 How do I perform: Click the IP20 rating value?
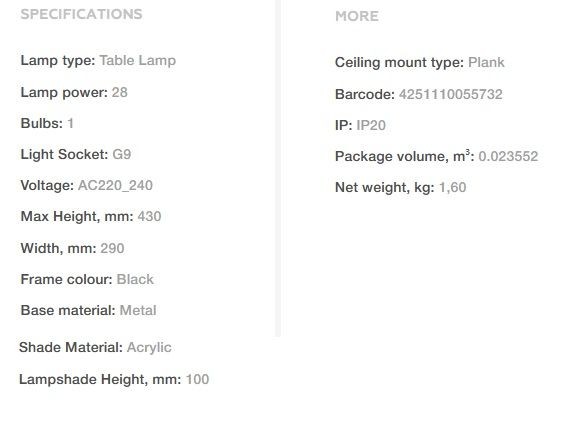(371, 125)
